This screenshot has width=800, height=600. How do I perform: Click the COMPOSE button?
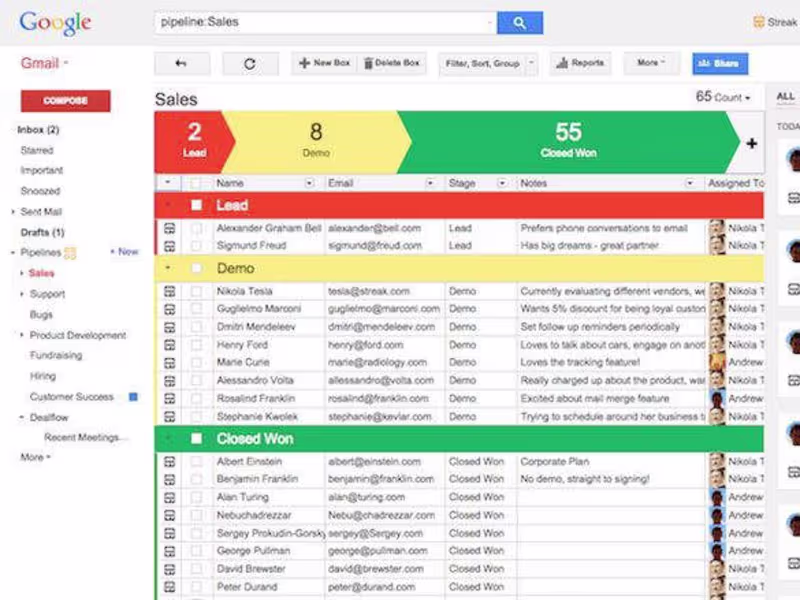[66, 101]
